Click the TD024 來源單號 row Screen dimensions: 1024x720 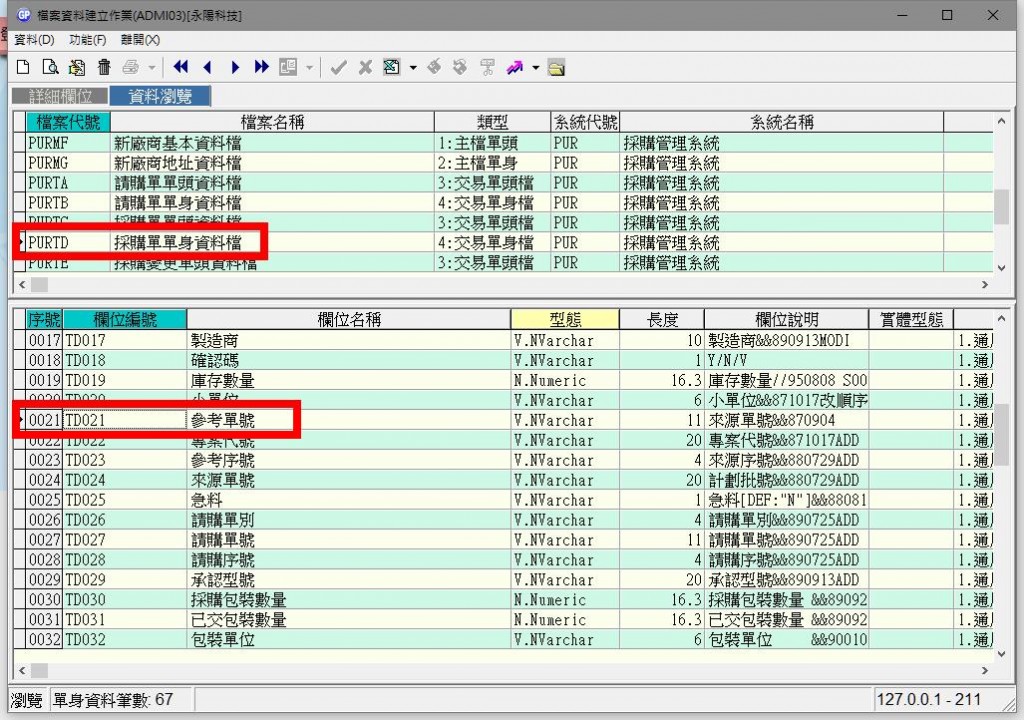[x=503, y=480]
